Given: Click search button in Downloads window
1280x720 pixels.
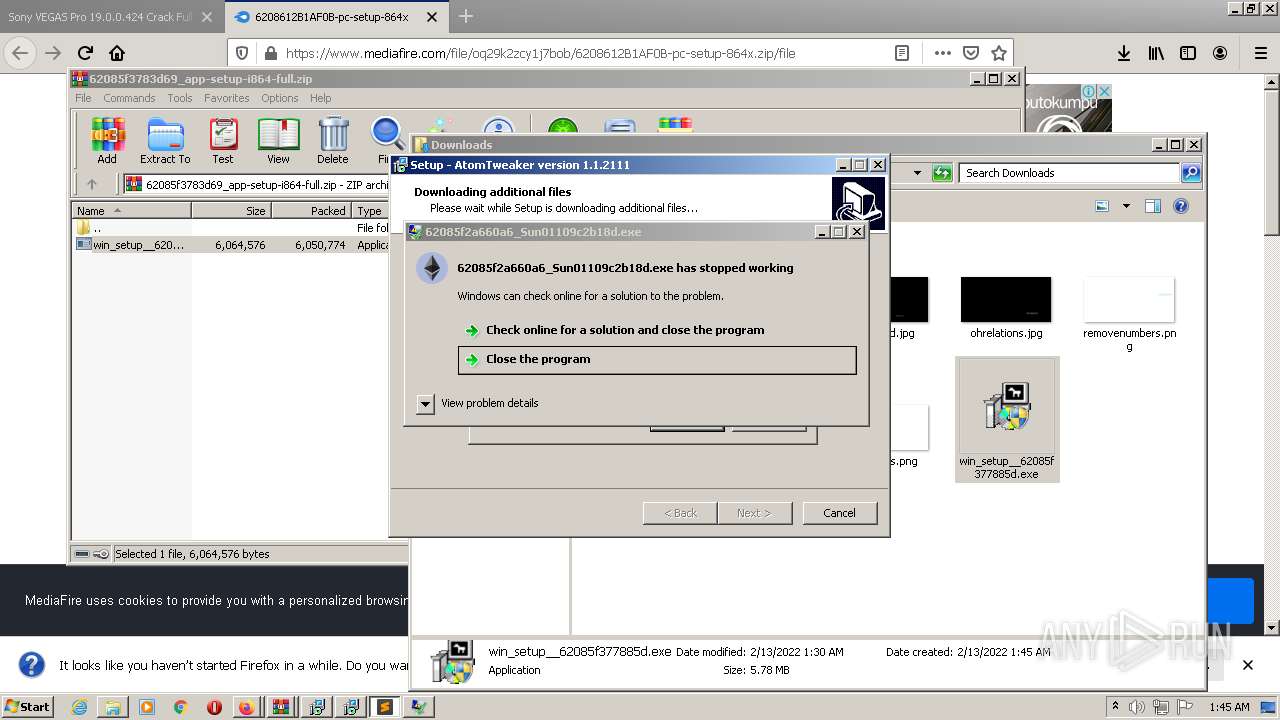Looking at the screenshot, I should pos(1191,173).
